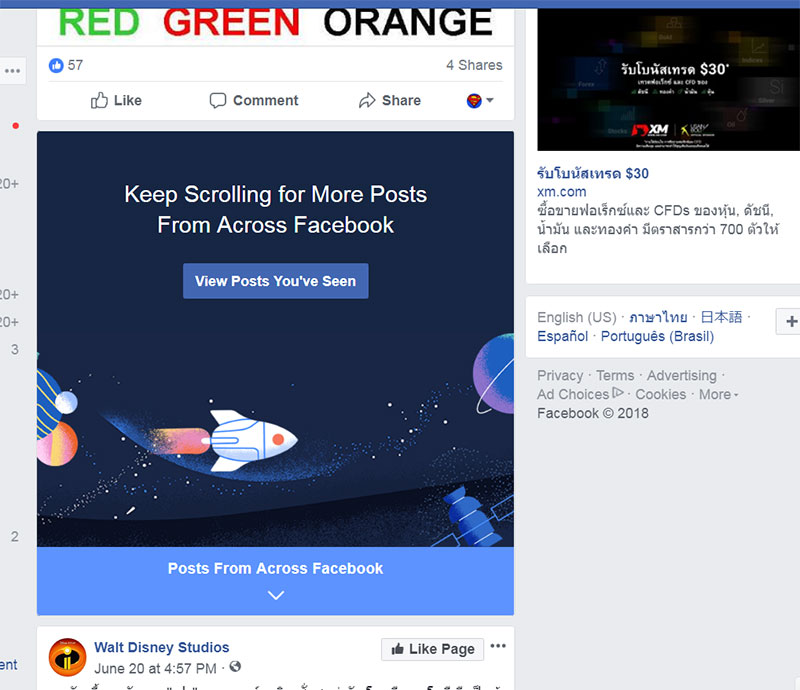Viewport: 800px width, 690px height.
Task: Open Walt Disney Studios post options ellipsis
Action: pyautogui.click(x=498, y=646)
